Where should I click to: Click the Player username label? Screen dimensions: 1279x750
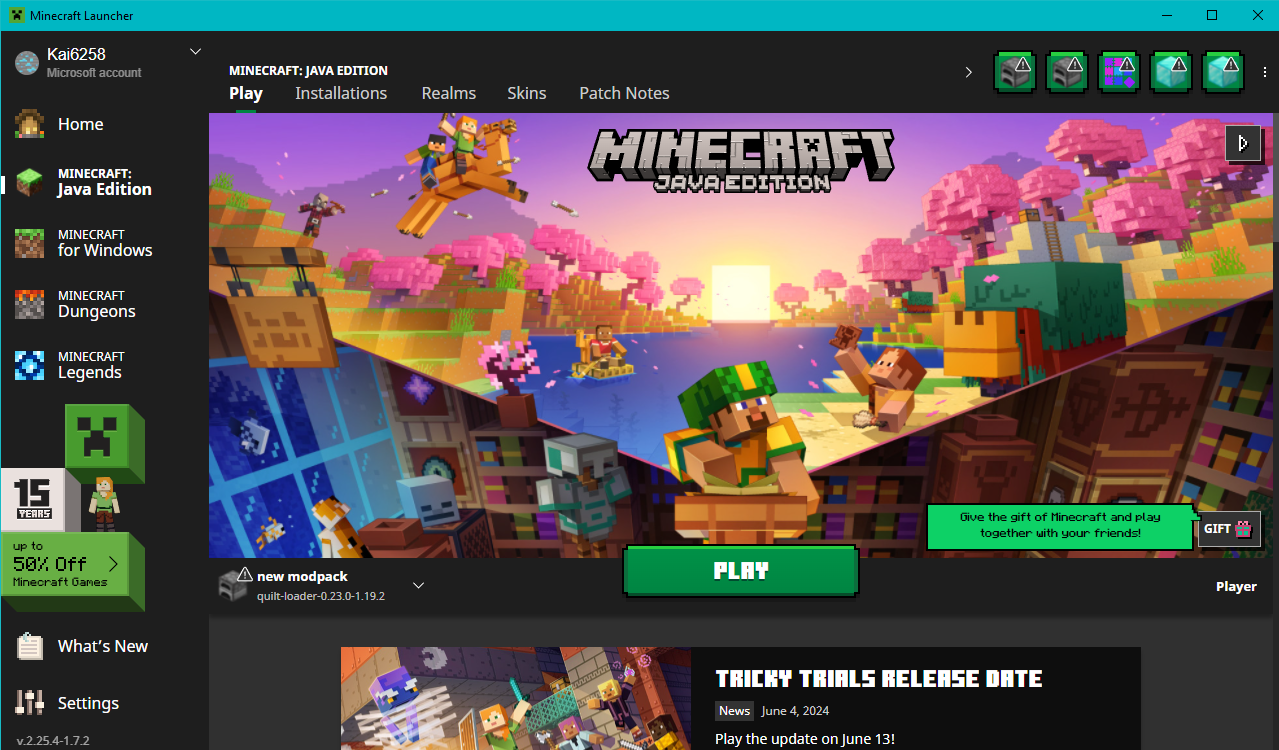(x=1236, y=587)
